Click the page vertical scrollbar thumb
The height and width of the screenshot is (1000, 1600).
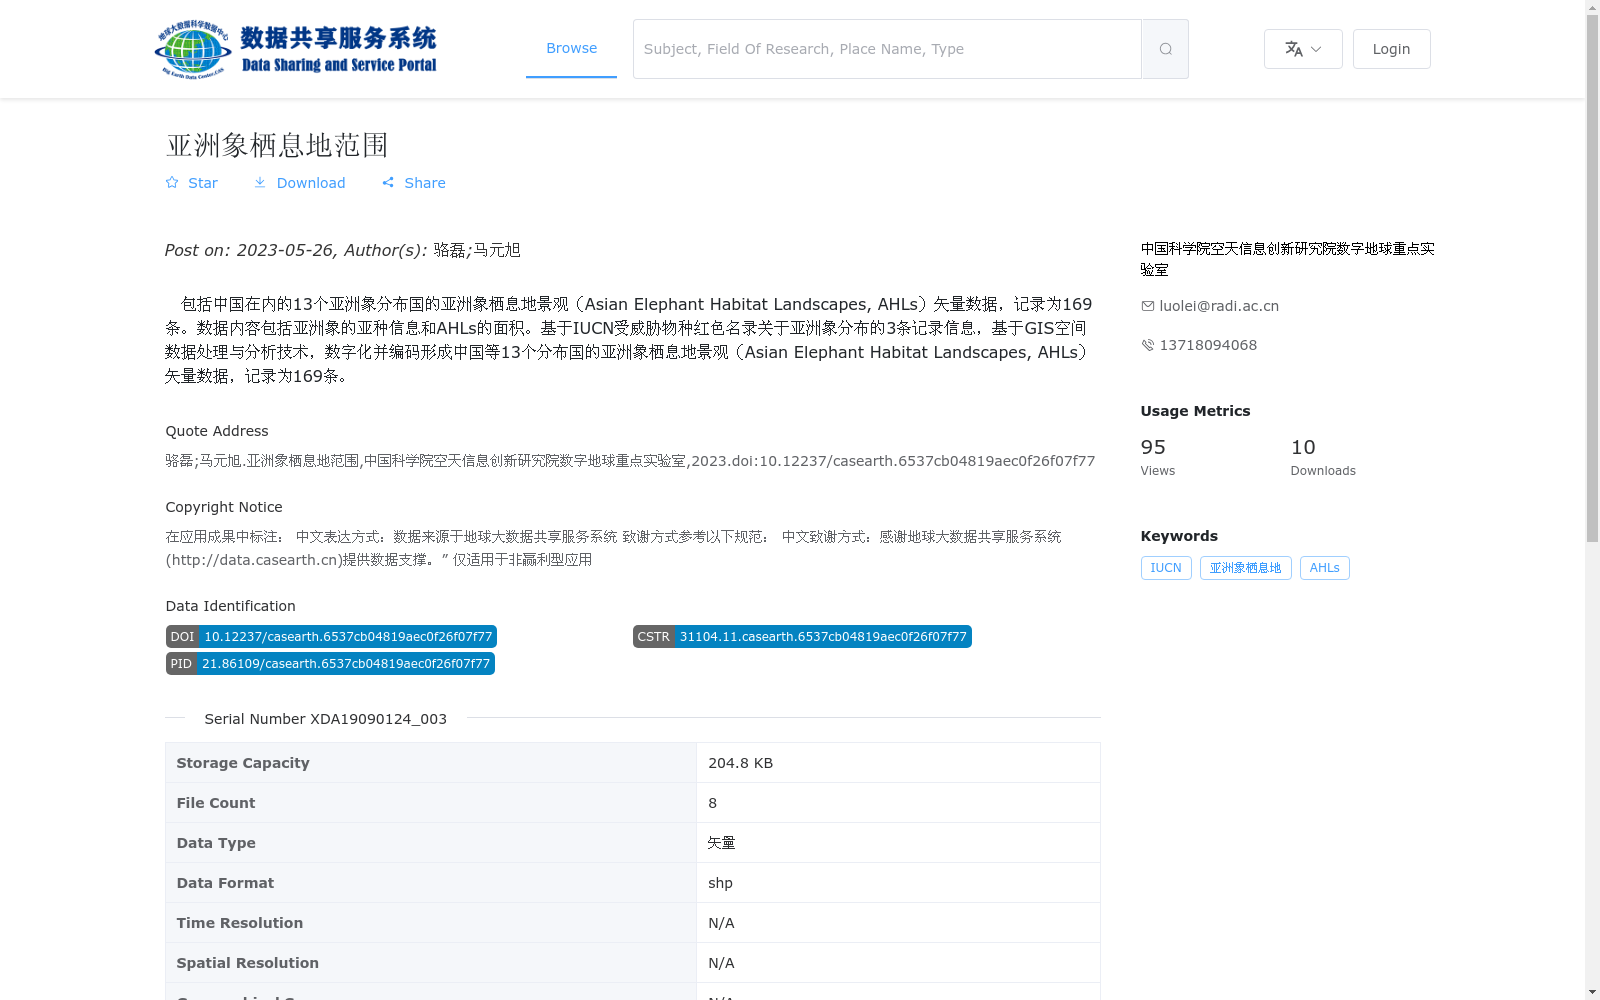(1593, 278)
